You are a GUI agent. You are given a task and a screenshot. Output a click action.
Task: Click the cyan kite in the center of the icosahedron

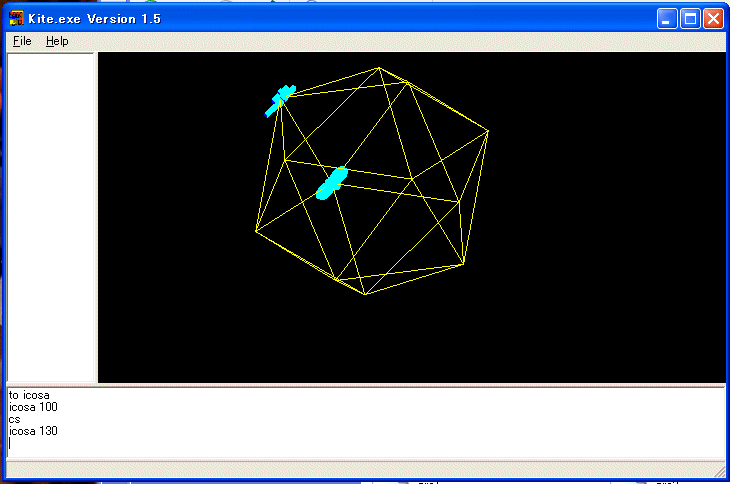click(x=331, y=183)
